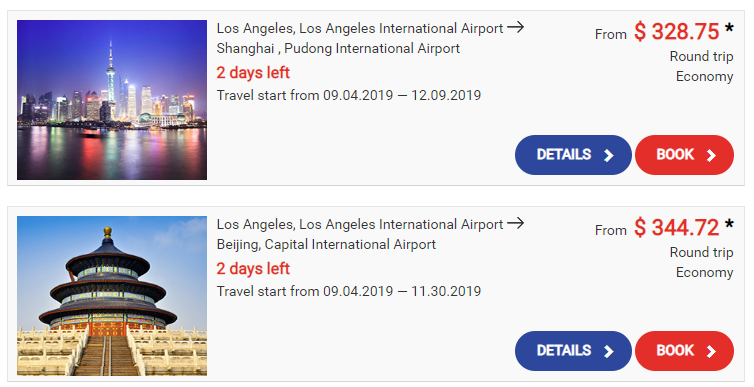Select the $ 344.72 price
Viewport: 754px width, 387px height.
pos(677,228)
